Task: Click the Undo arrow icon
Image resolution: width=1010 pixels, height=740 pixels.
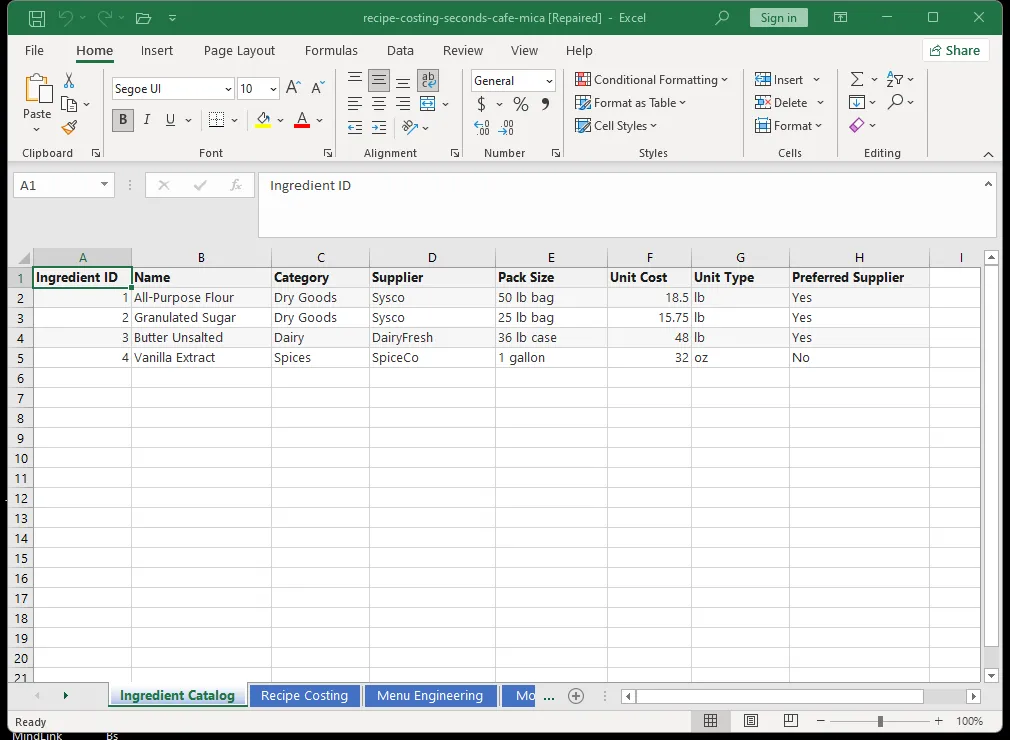Action: point(66,18)
